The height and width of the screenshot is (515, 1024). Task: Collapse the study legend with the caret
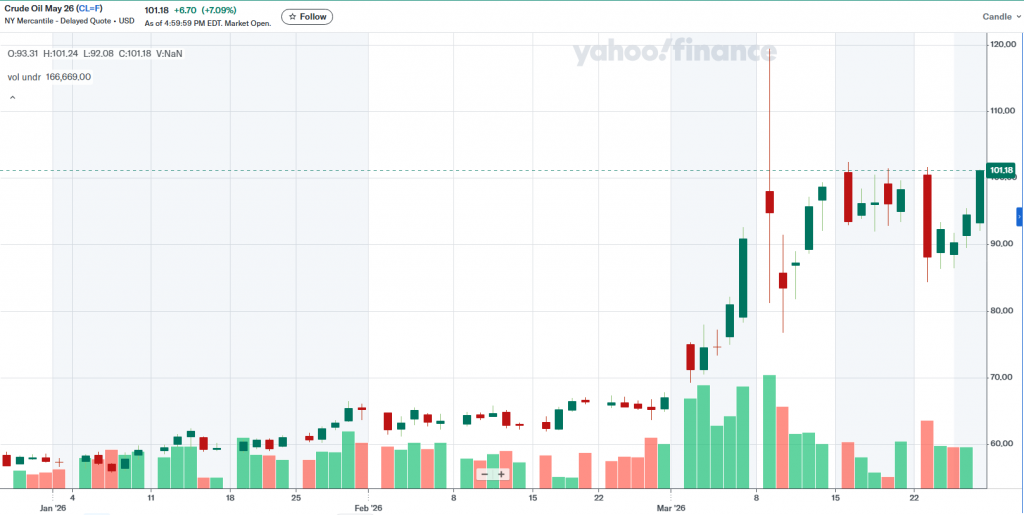(13, 98)
